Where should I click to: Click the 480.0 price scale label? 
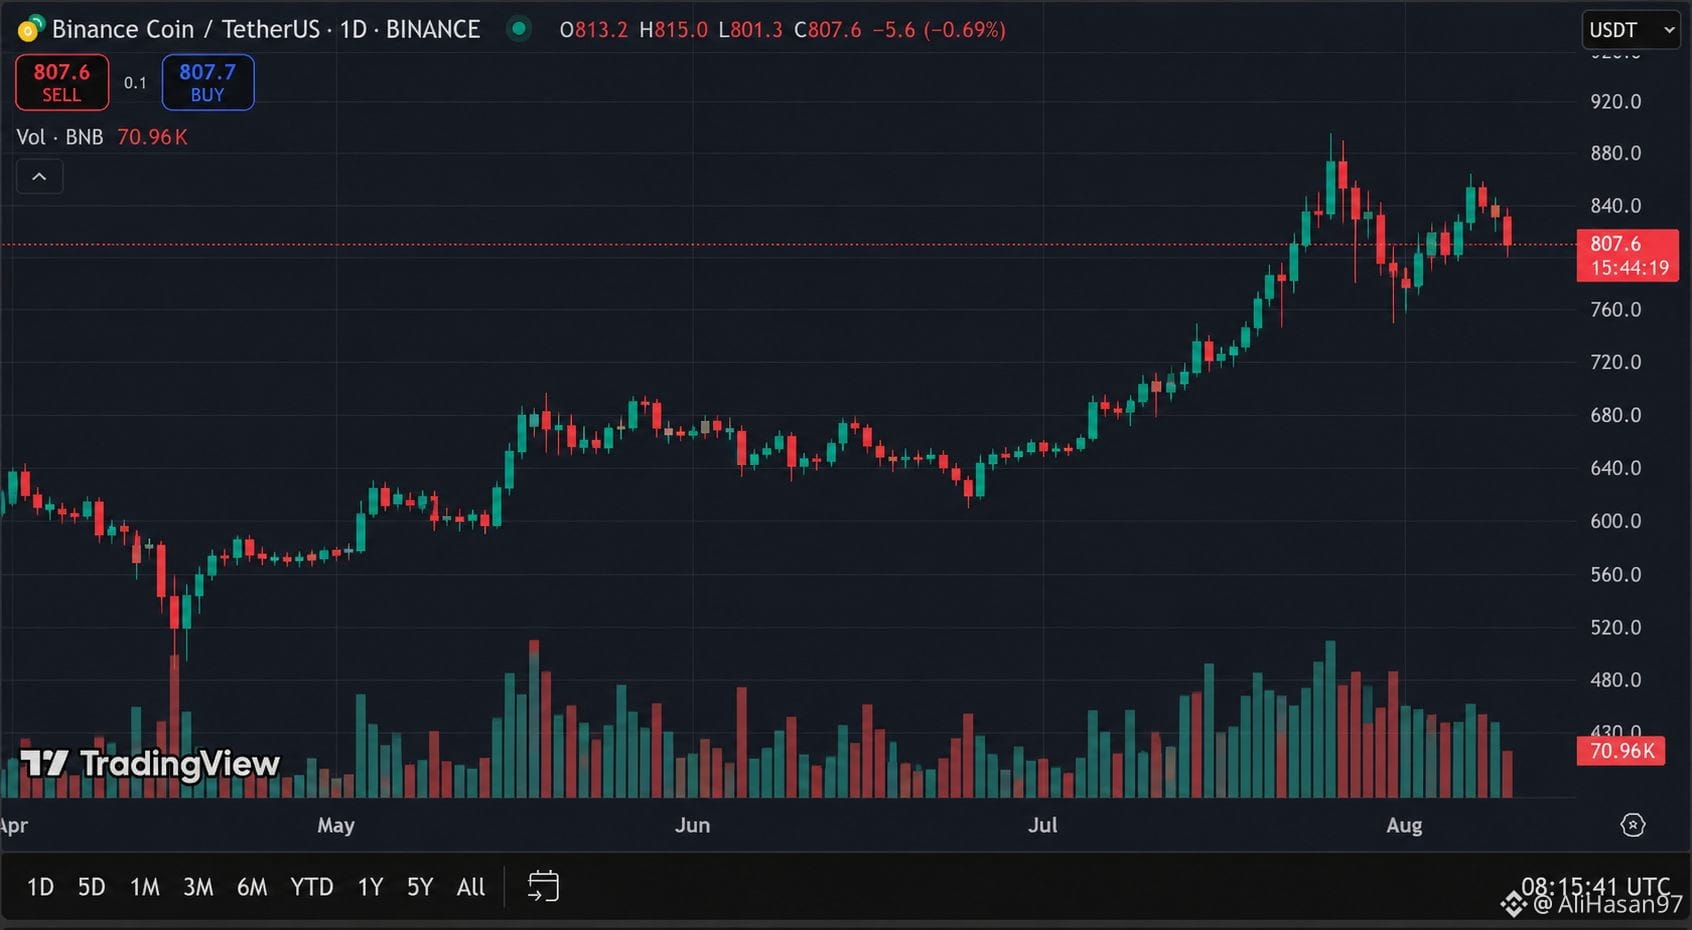[1616, 680]
